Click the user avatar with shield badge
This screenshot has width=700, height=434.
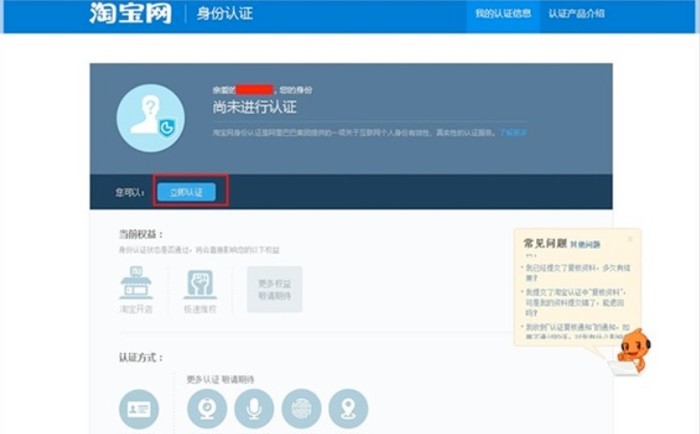click(x=150, y=118)
